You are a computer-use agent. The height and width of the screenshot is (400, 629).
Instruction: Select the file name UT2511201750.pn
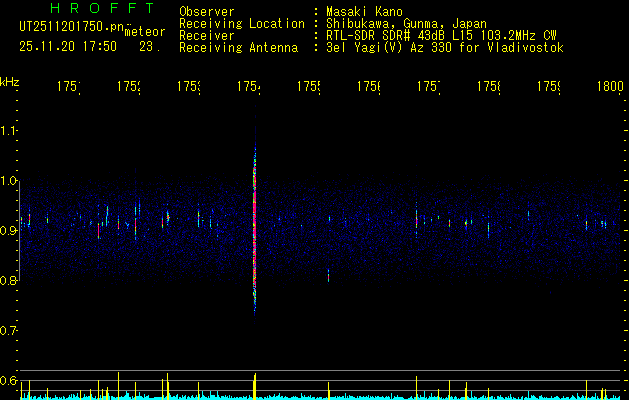[x=71, y=26]
